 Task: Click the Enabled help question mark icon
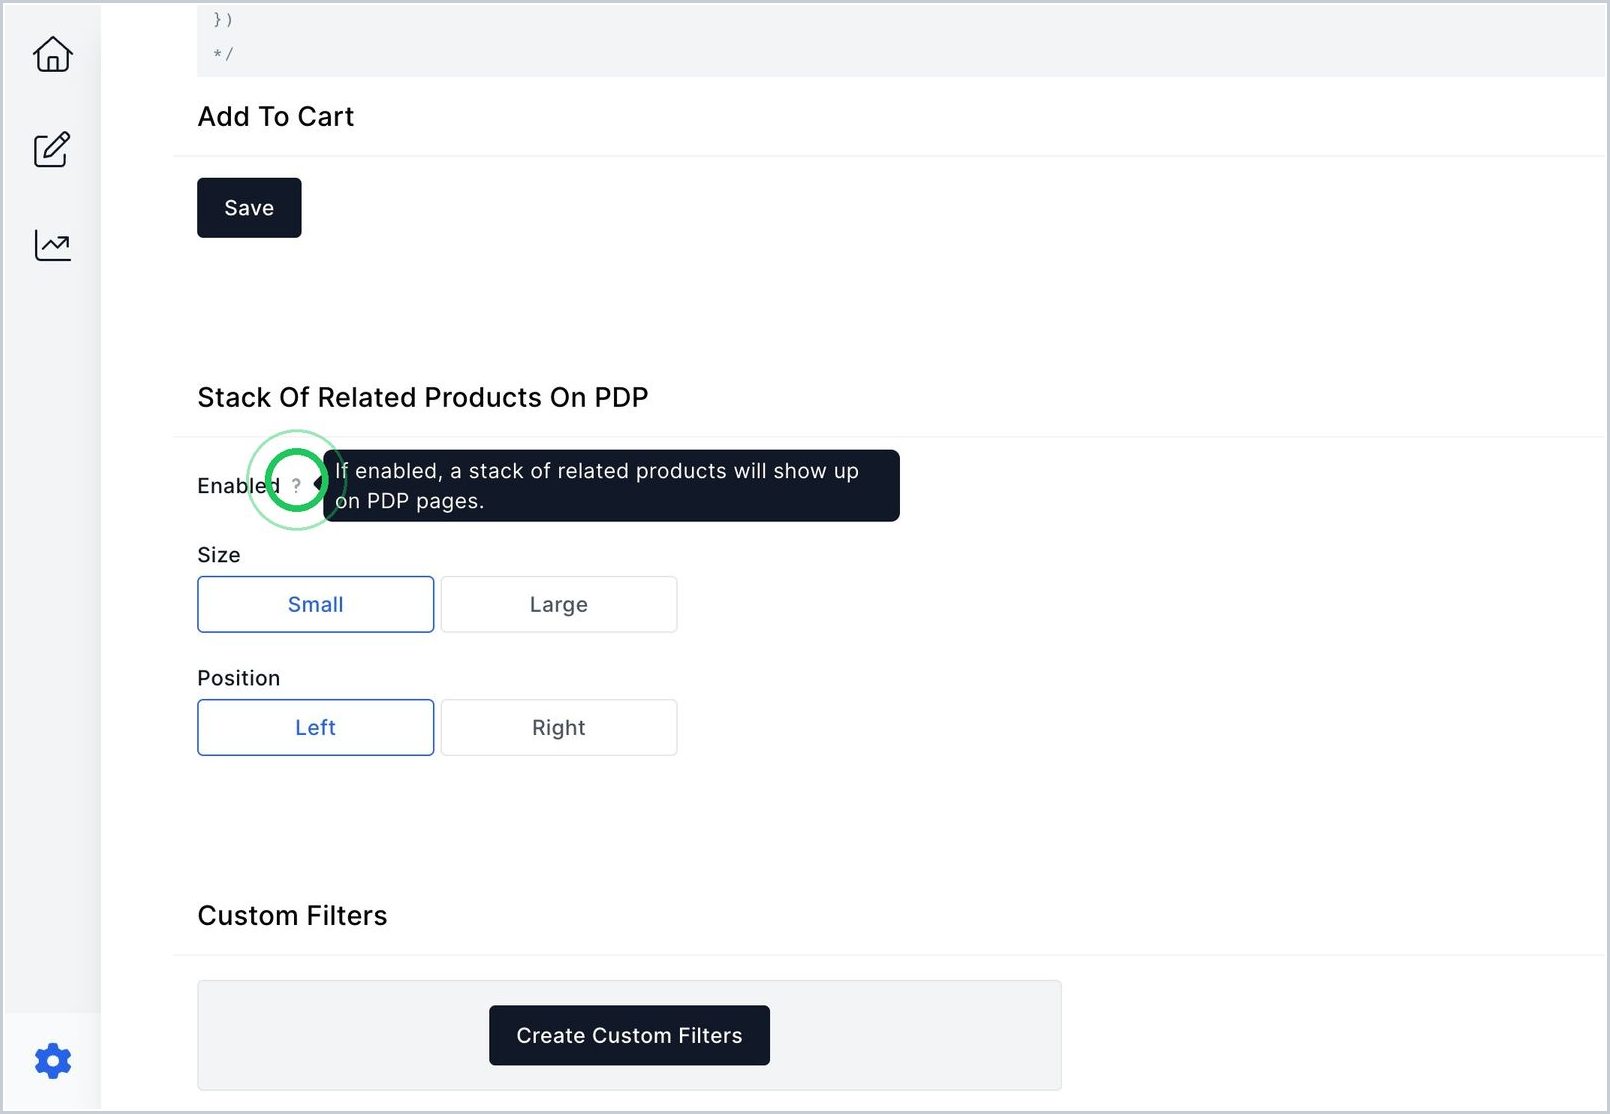pos(296,485)
